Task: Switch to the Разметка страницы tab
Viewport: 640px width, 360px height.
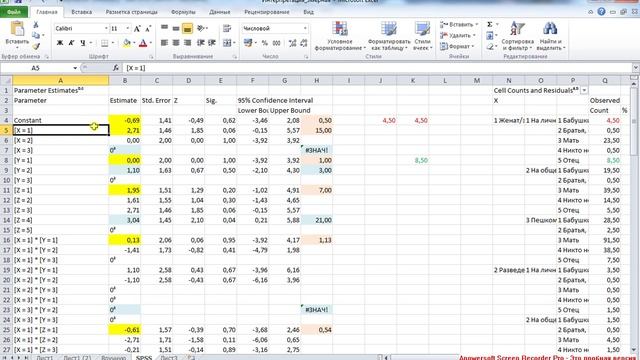Action: 131,12
